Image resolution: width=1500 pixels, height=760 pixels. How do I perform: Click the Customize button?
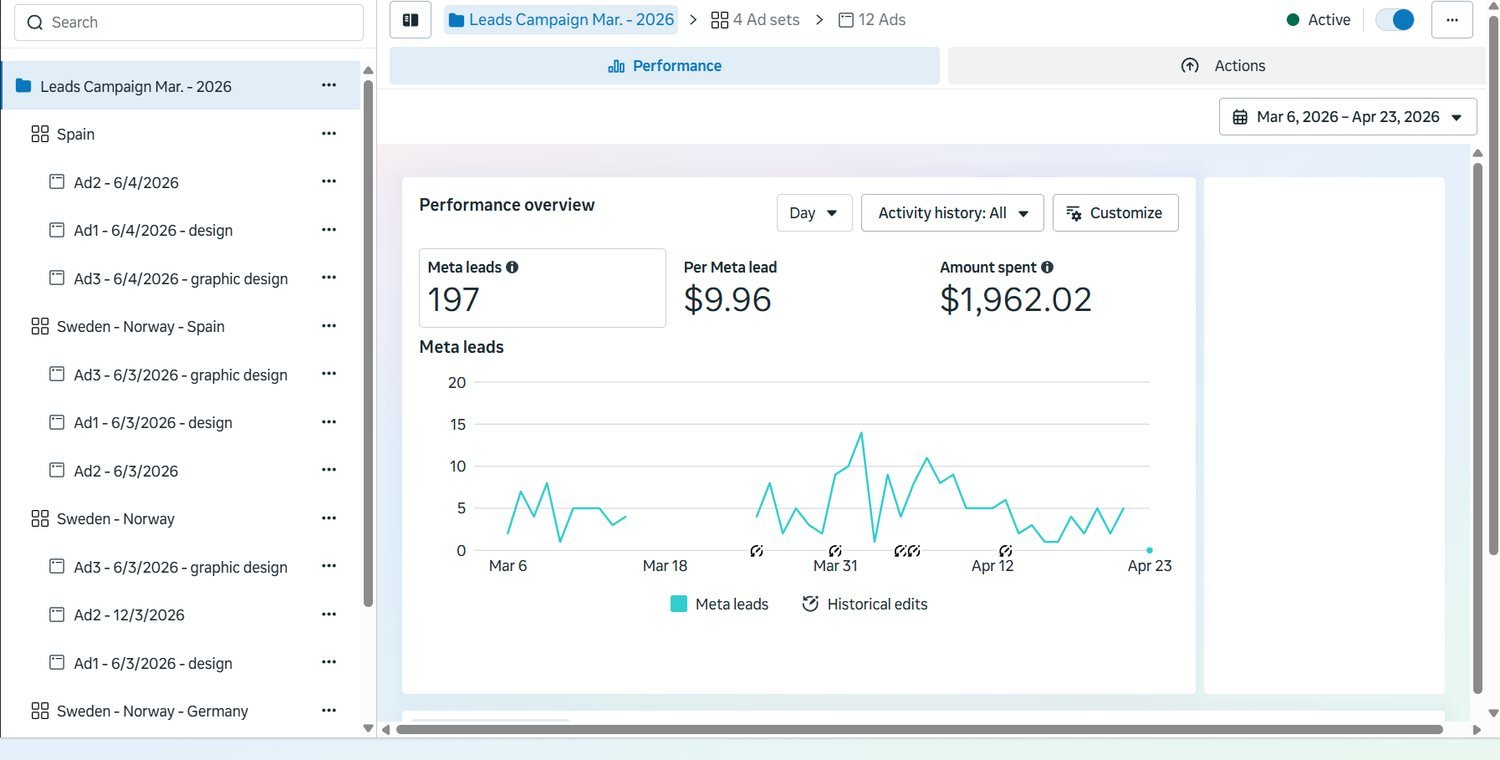(1115, 213)
